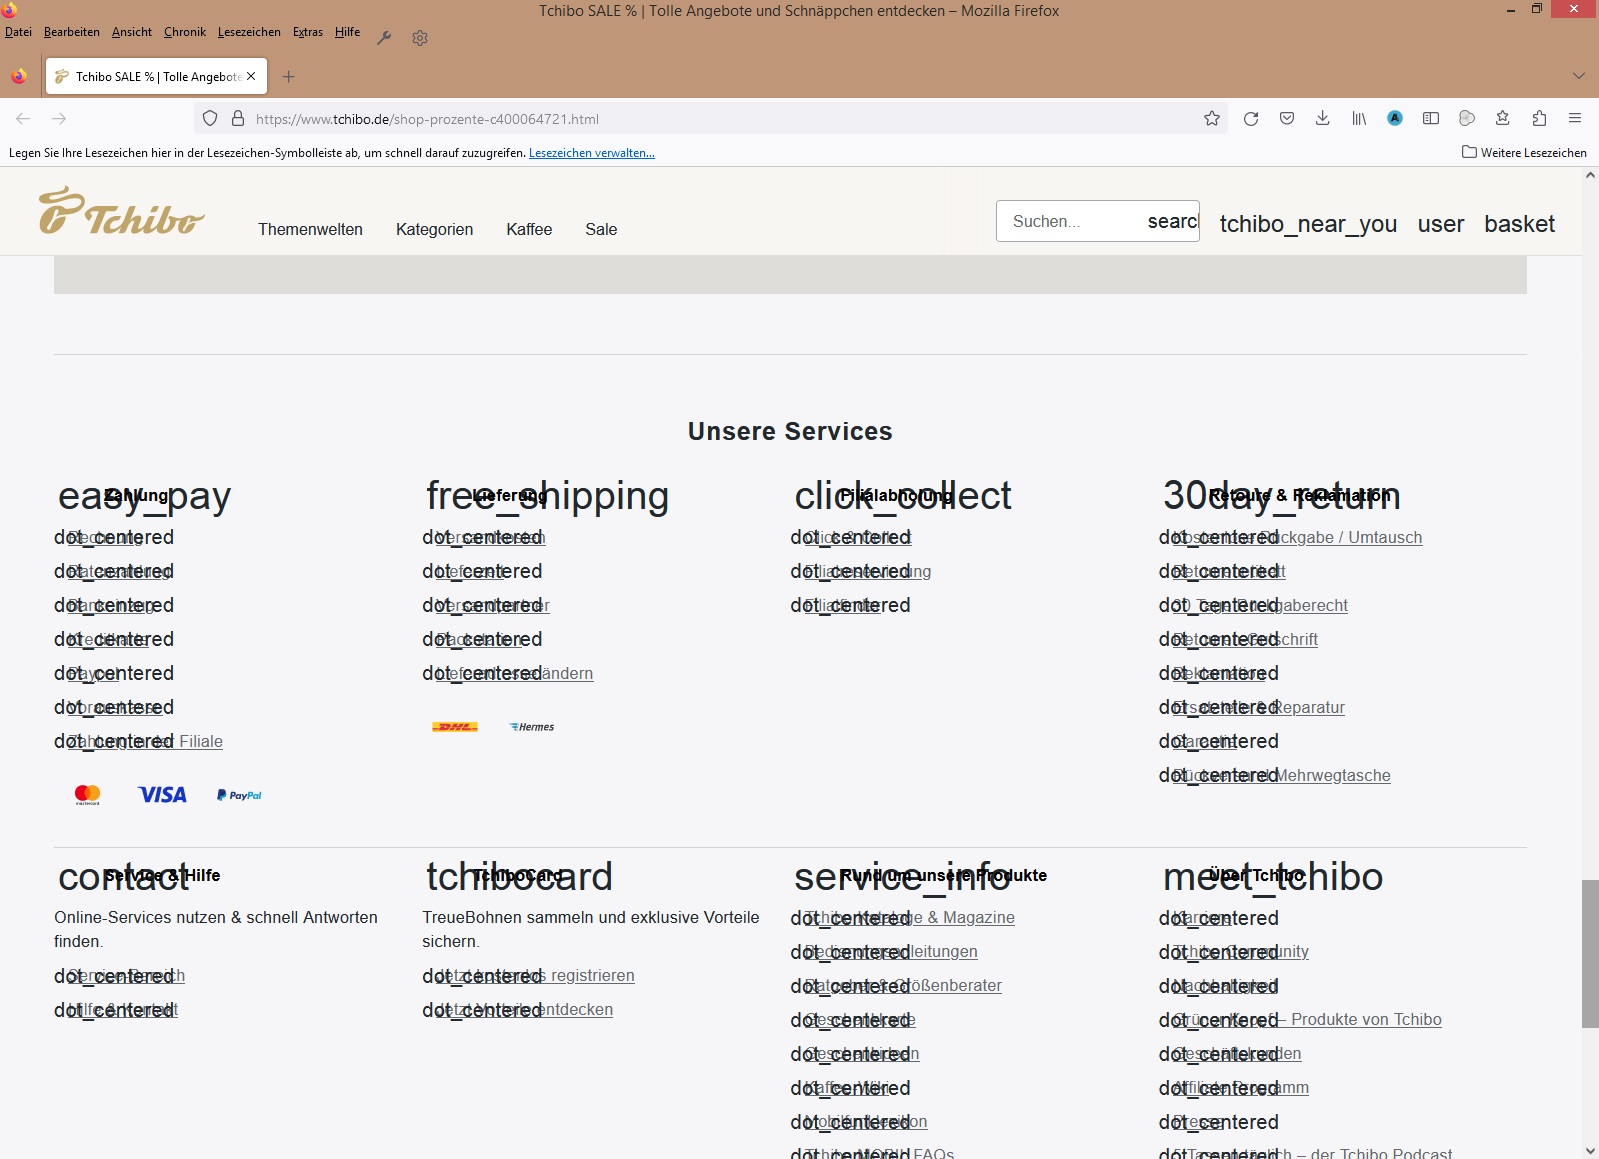Open the Firefox downloads panel
1599x1159 pixels.
coord(1322,119)
